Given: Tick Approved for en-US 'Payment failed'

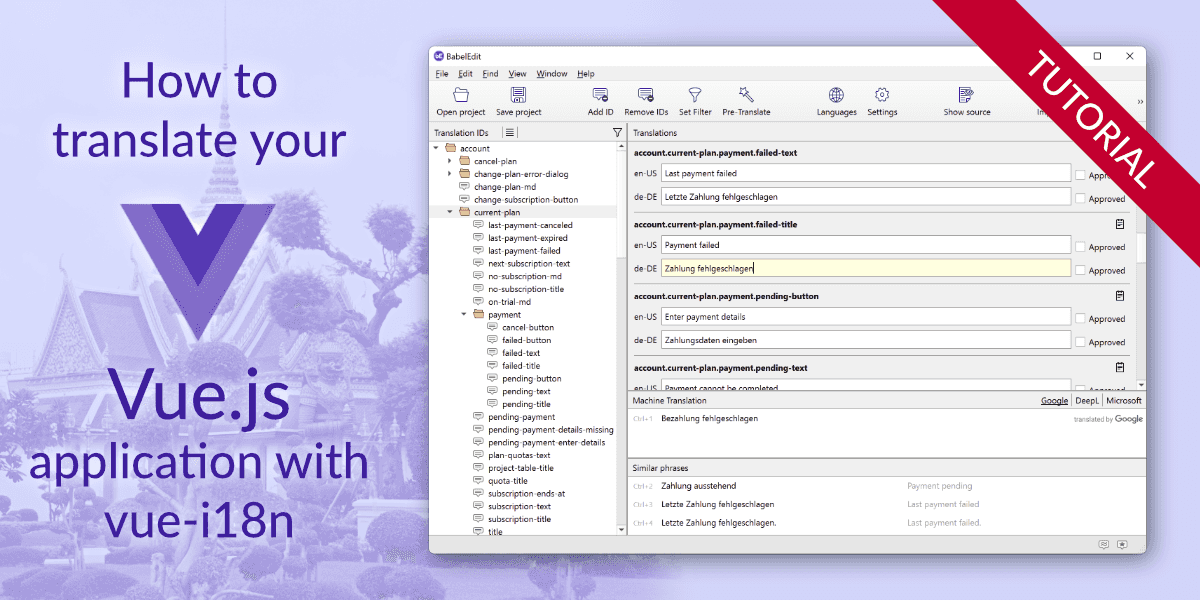Looking at the screenshot, I should (x=1080, y=246).
